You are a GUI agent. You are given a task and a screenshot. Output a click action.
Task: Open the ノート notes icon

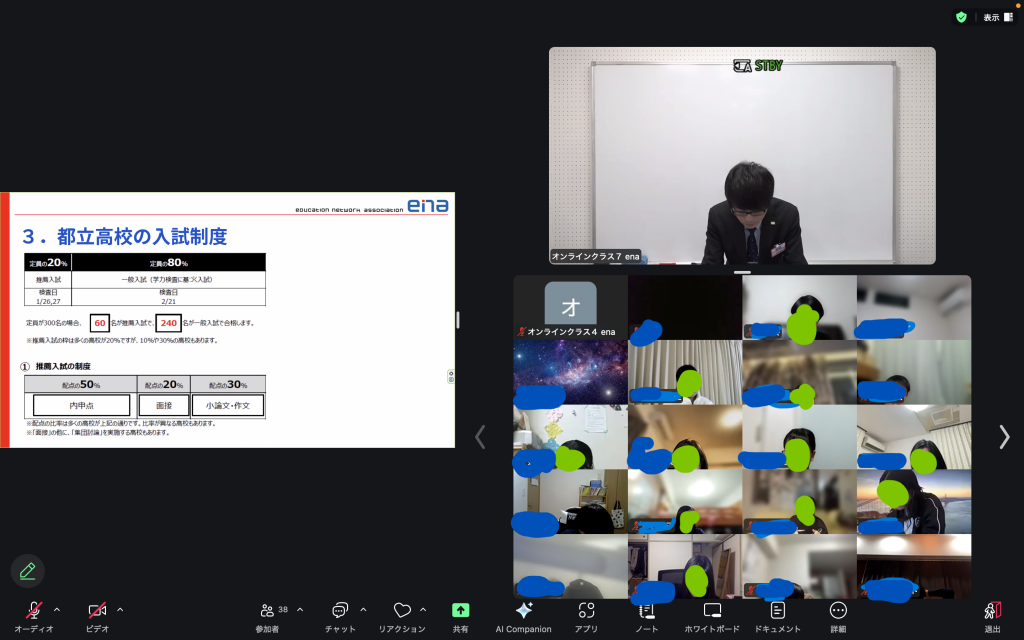tap(647, 610)
